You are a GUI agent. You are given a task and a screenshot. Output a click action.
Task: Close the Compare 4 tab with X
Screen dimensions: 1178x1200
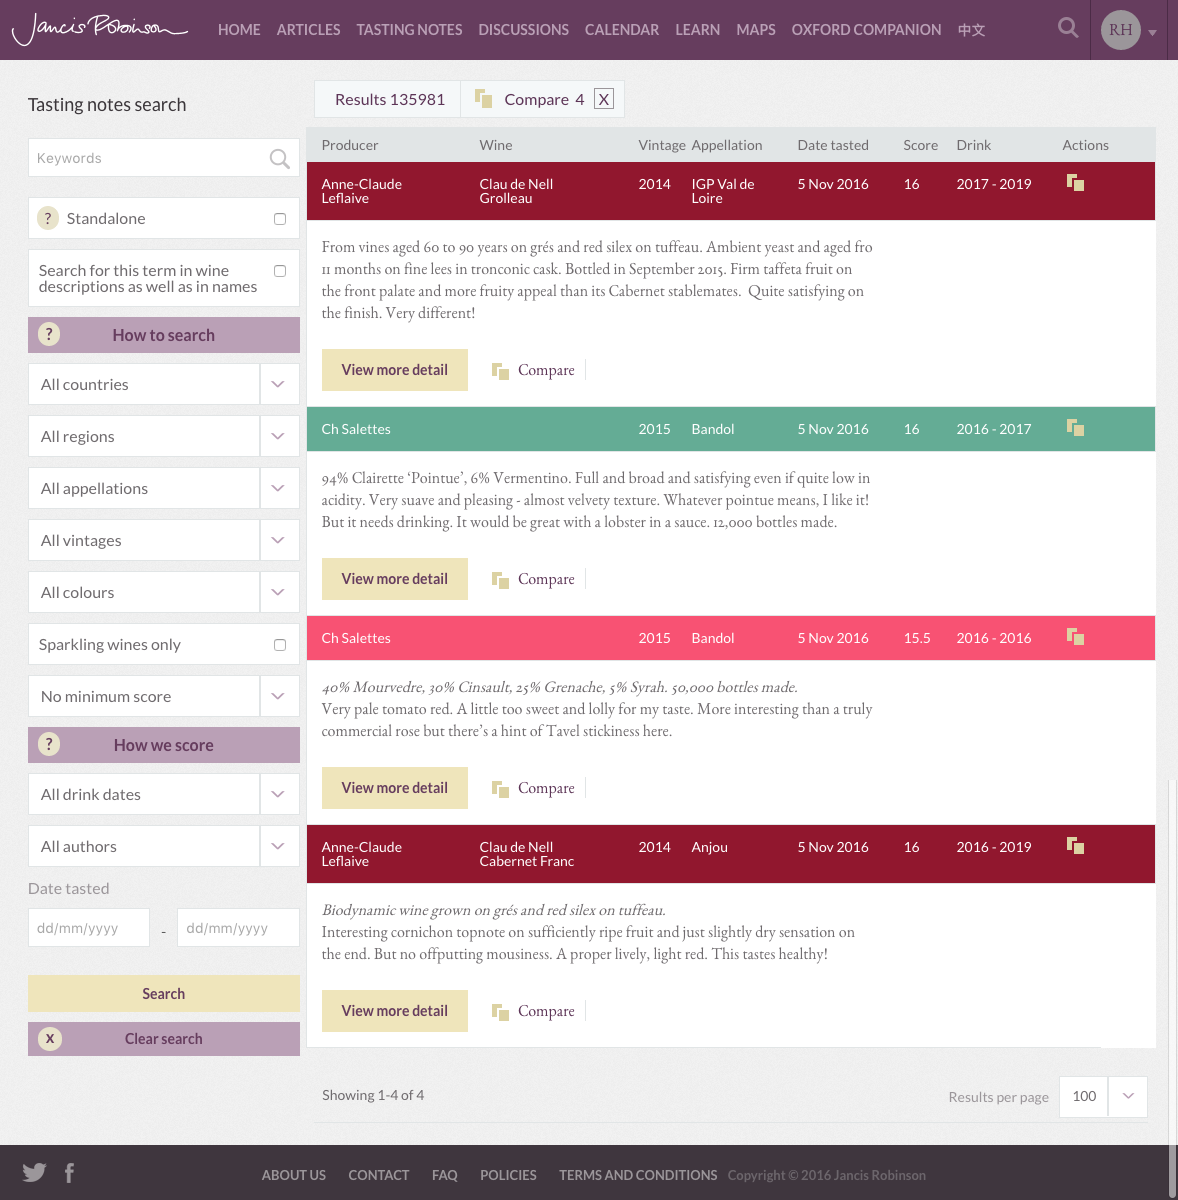pyautogui.click(x=603, y=99)
